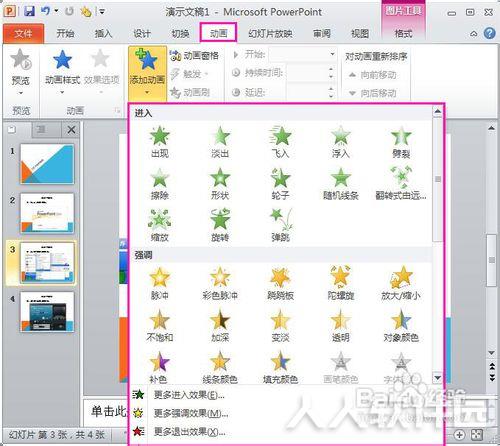The height and width of the screenshot is (446, 500).
Task: Switch to the 切换 Transitions tab
Action: [x=180, y=34]
